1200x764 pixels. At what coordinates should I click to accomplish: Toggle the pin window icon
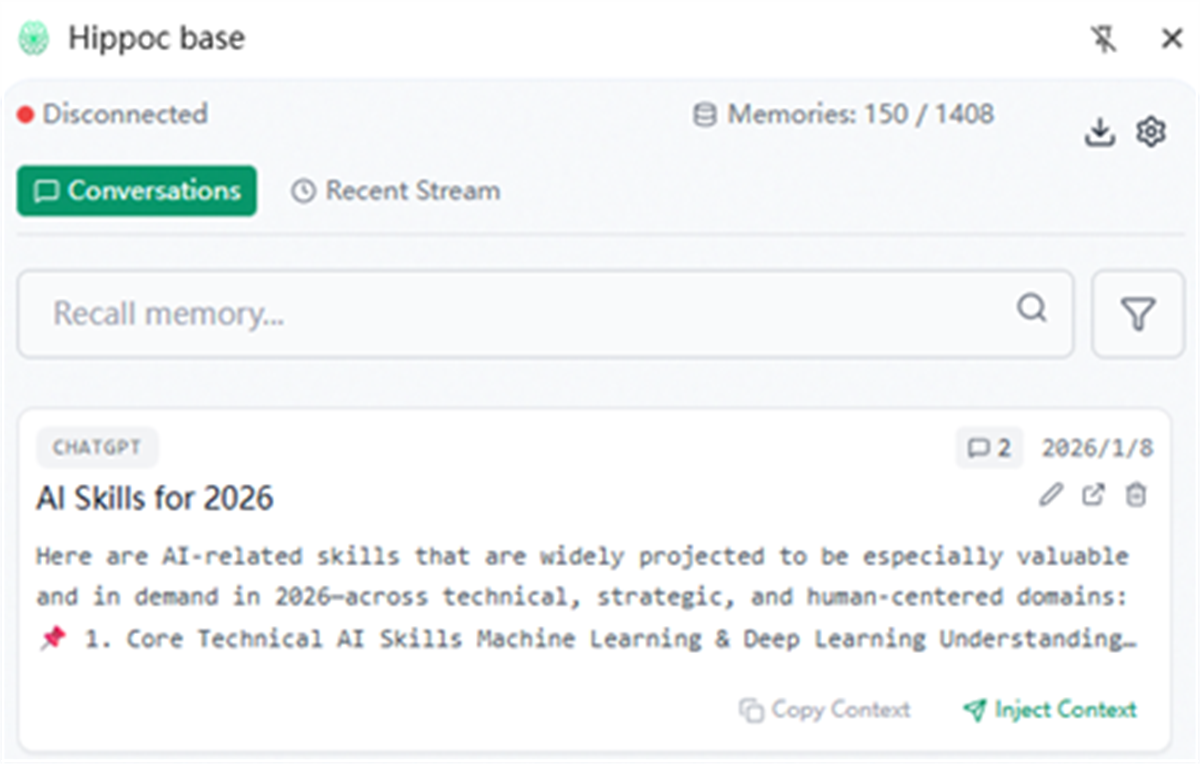[1103, 40]
